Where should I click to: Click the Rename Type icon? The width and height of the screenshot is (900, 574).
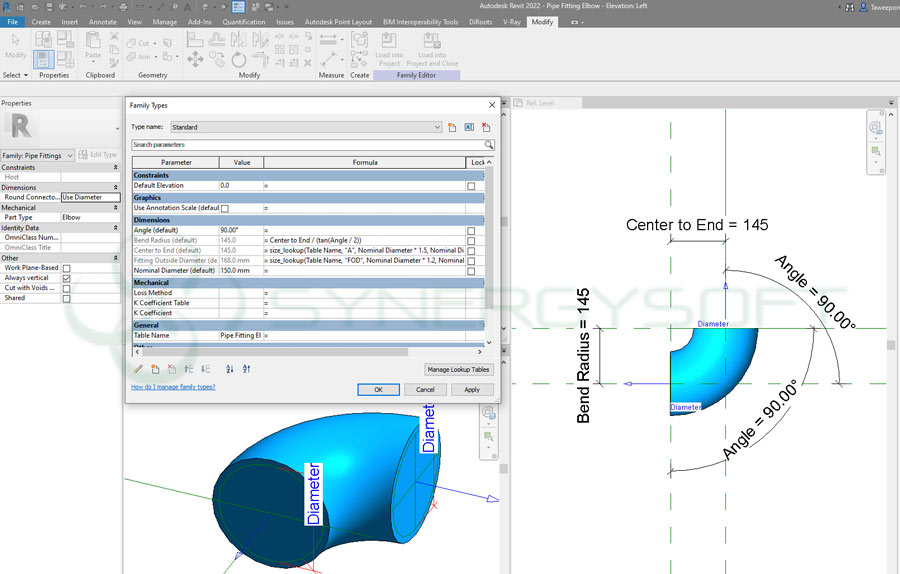[x=468, y=128]
